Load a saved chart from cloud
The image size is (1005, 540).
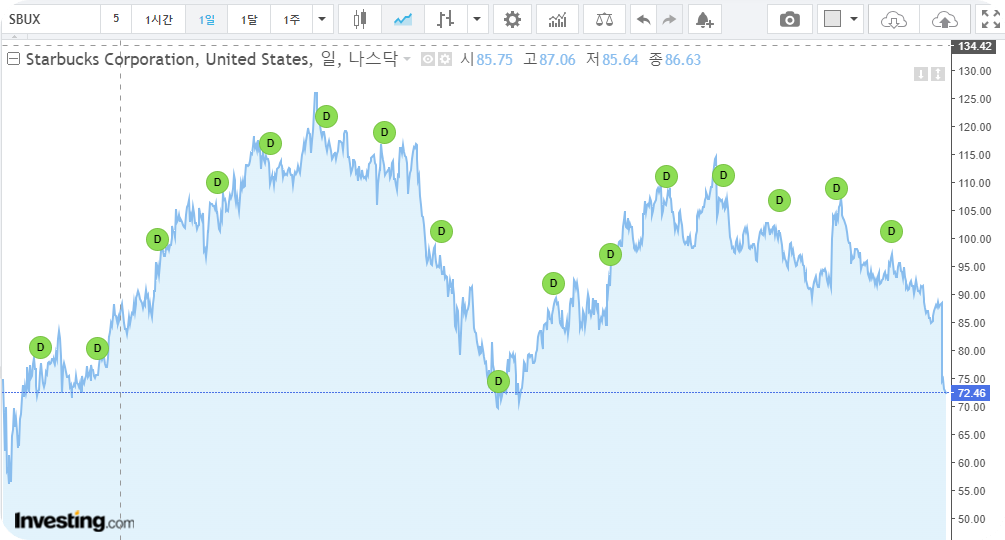(893, 19)
